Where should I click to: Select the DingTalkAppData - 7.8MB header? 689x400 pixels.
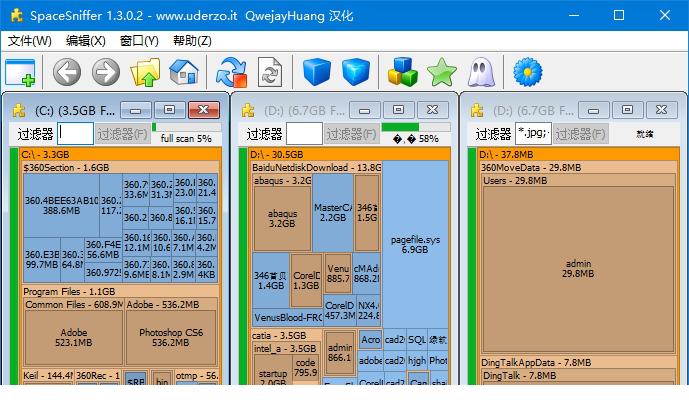click(579, 363)
